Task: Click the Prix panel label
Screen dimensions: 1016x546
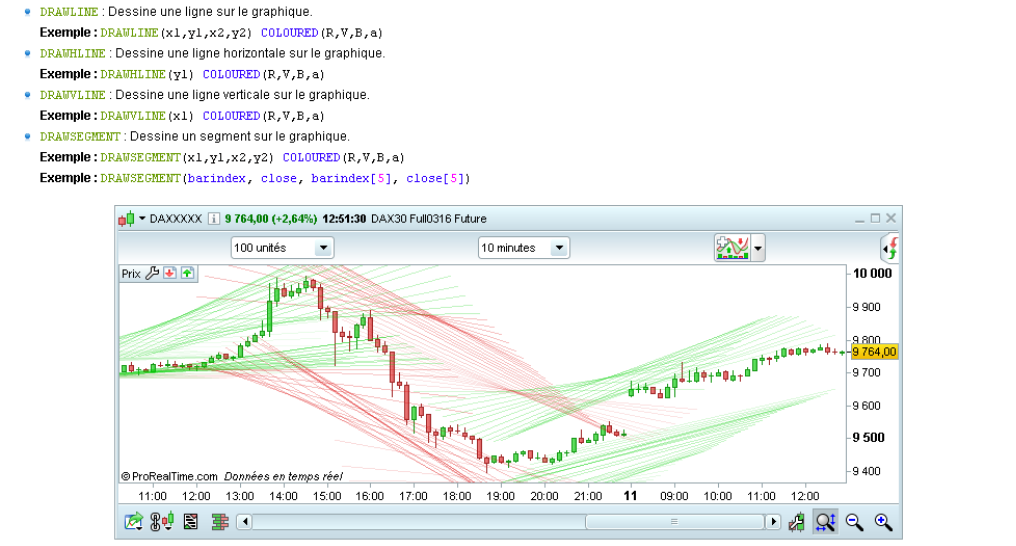Action: tap(131, 274)
